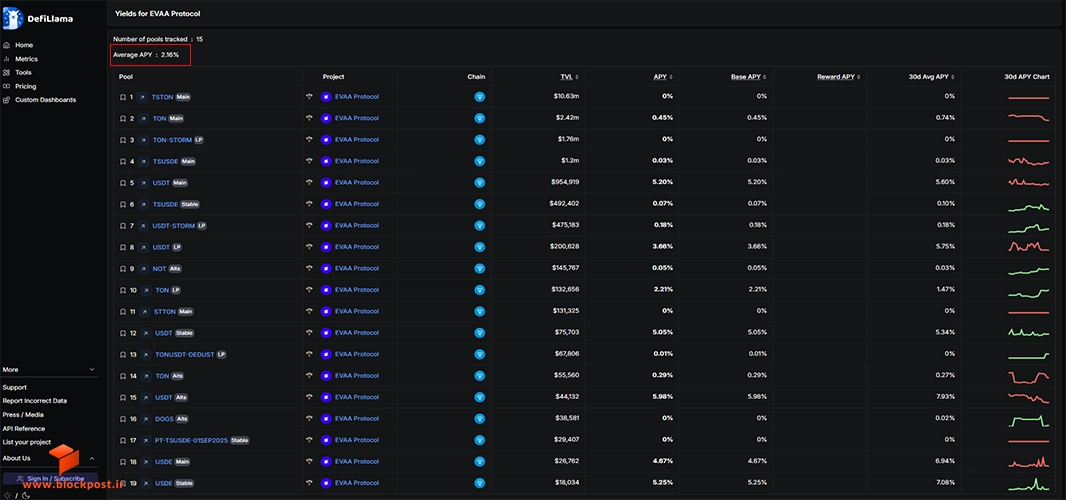Click TON chain icon in USDE Main row
1066x500 pixels.
[x=479, y=462]
